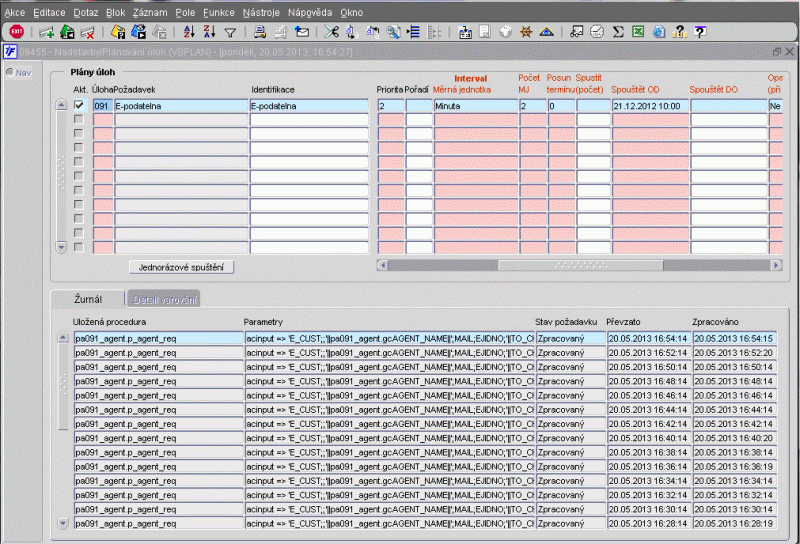Click the indented list lines icon
Screen dimensions: 800x544
coord(413,32)
